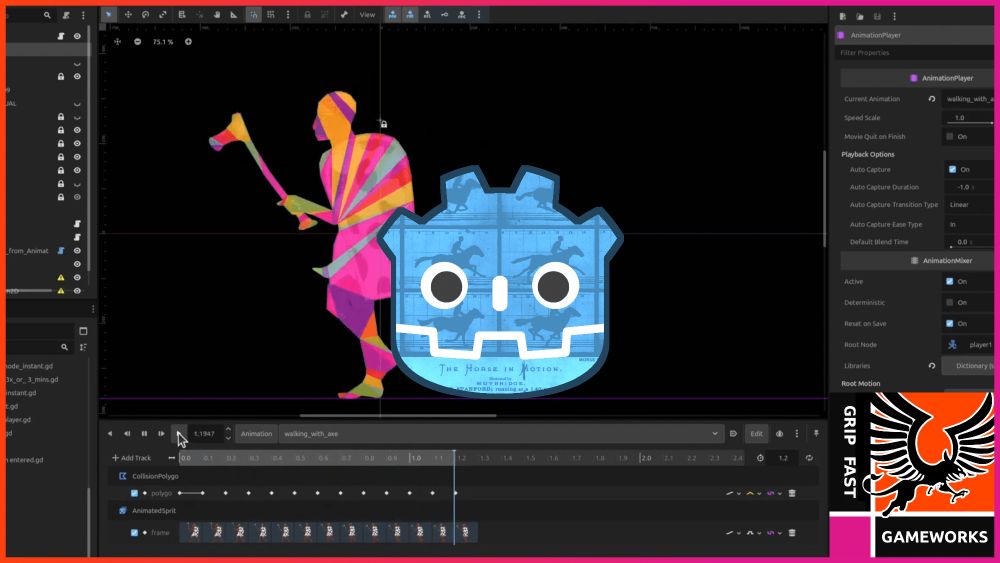Pause animation playback in the animation panel
1000x563 pixels.
pos(144,433)
